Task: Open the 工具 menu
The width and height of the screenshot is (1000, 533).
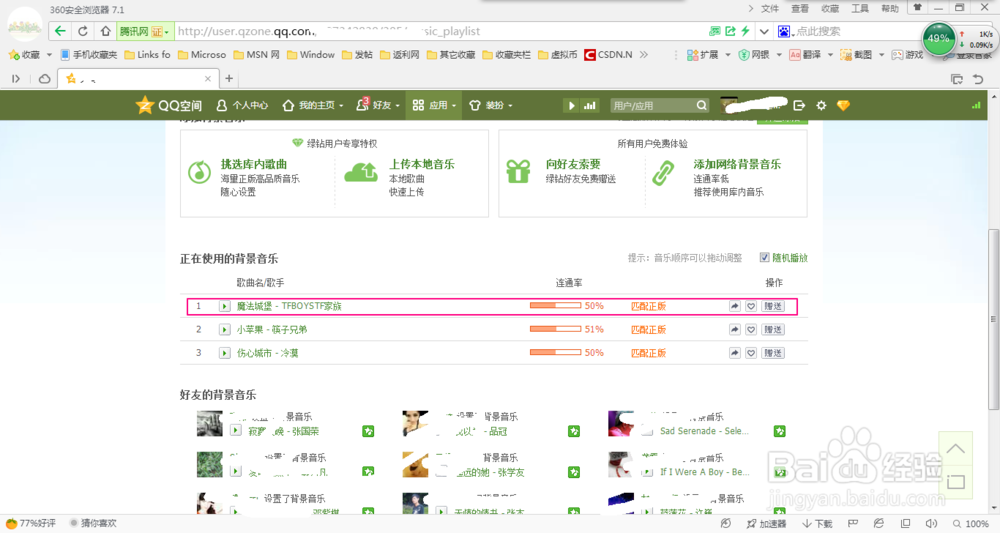Action: (860, 8)
